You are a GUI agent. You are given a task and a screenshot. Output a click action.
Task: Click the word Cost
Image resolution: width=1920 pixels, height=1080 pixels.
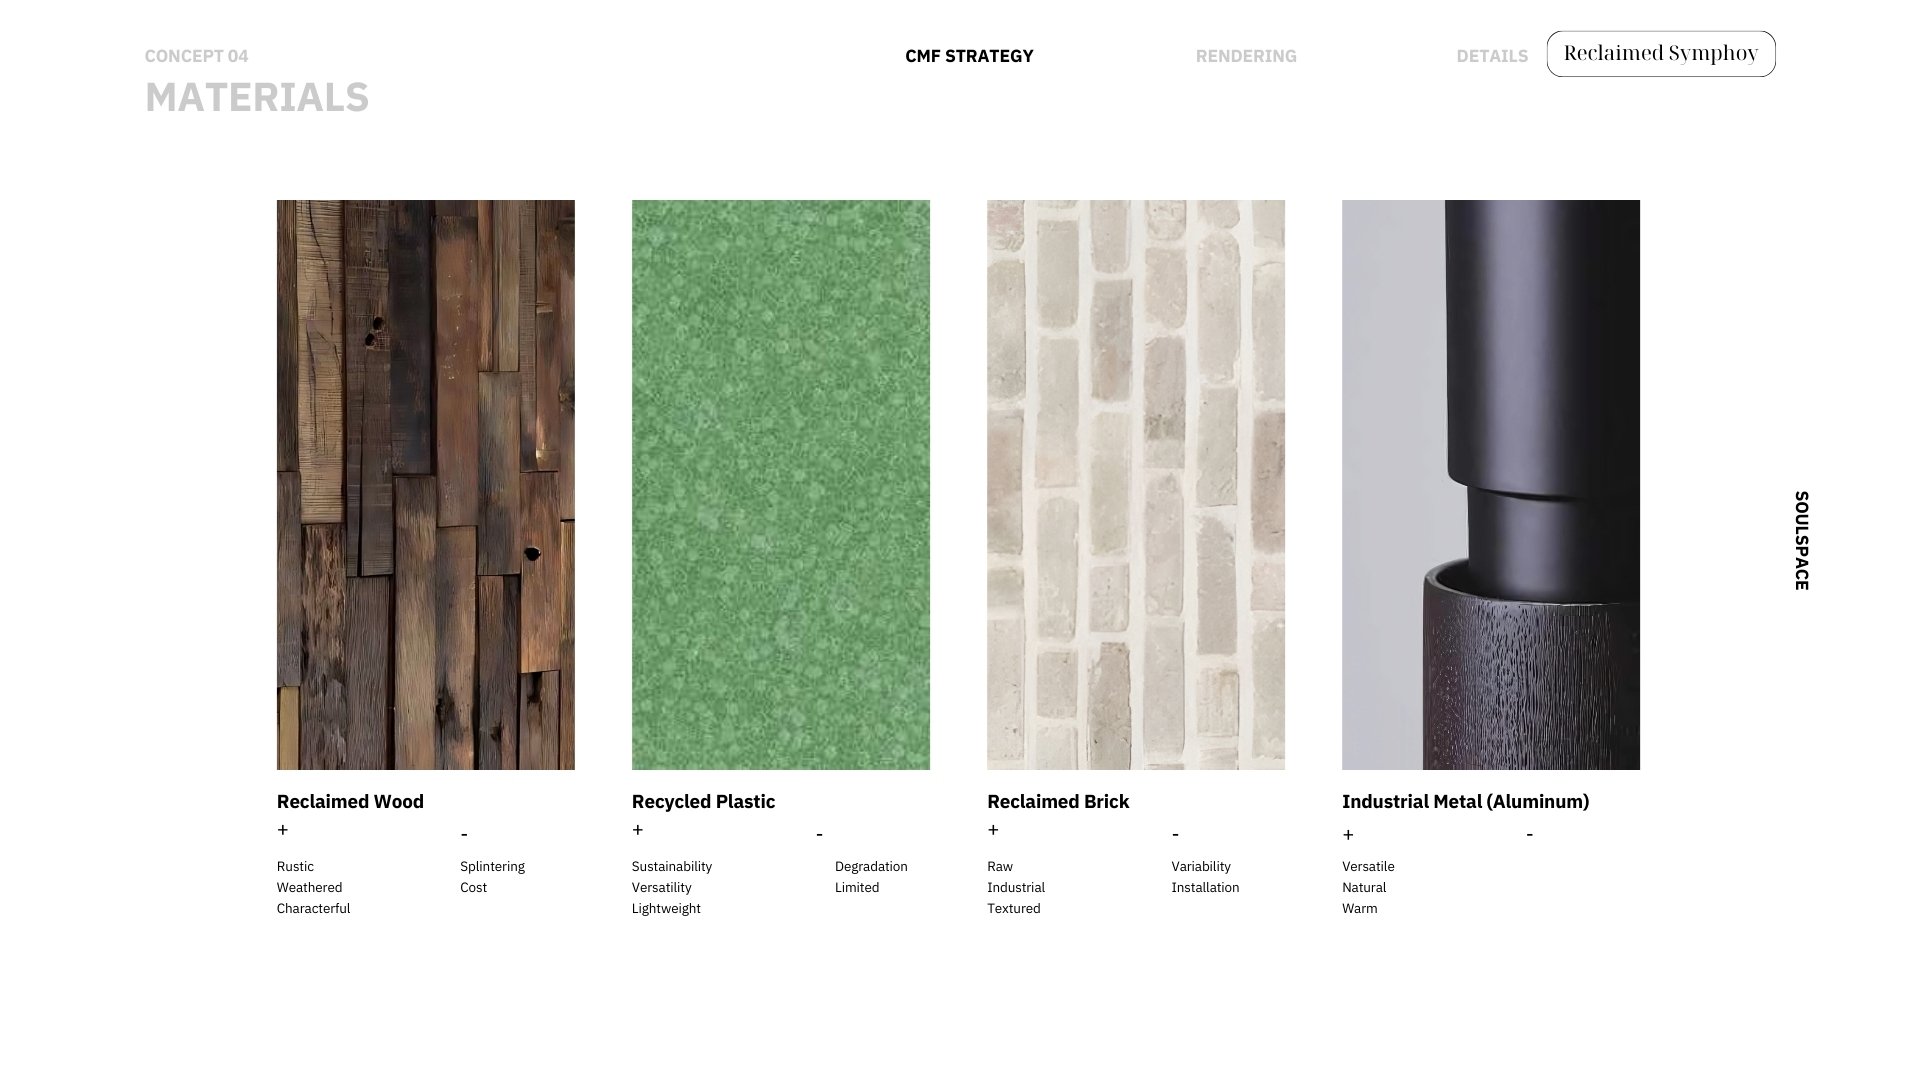coord(473,888)
